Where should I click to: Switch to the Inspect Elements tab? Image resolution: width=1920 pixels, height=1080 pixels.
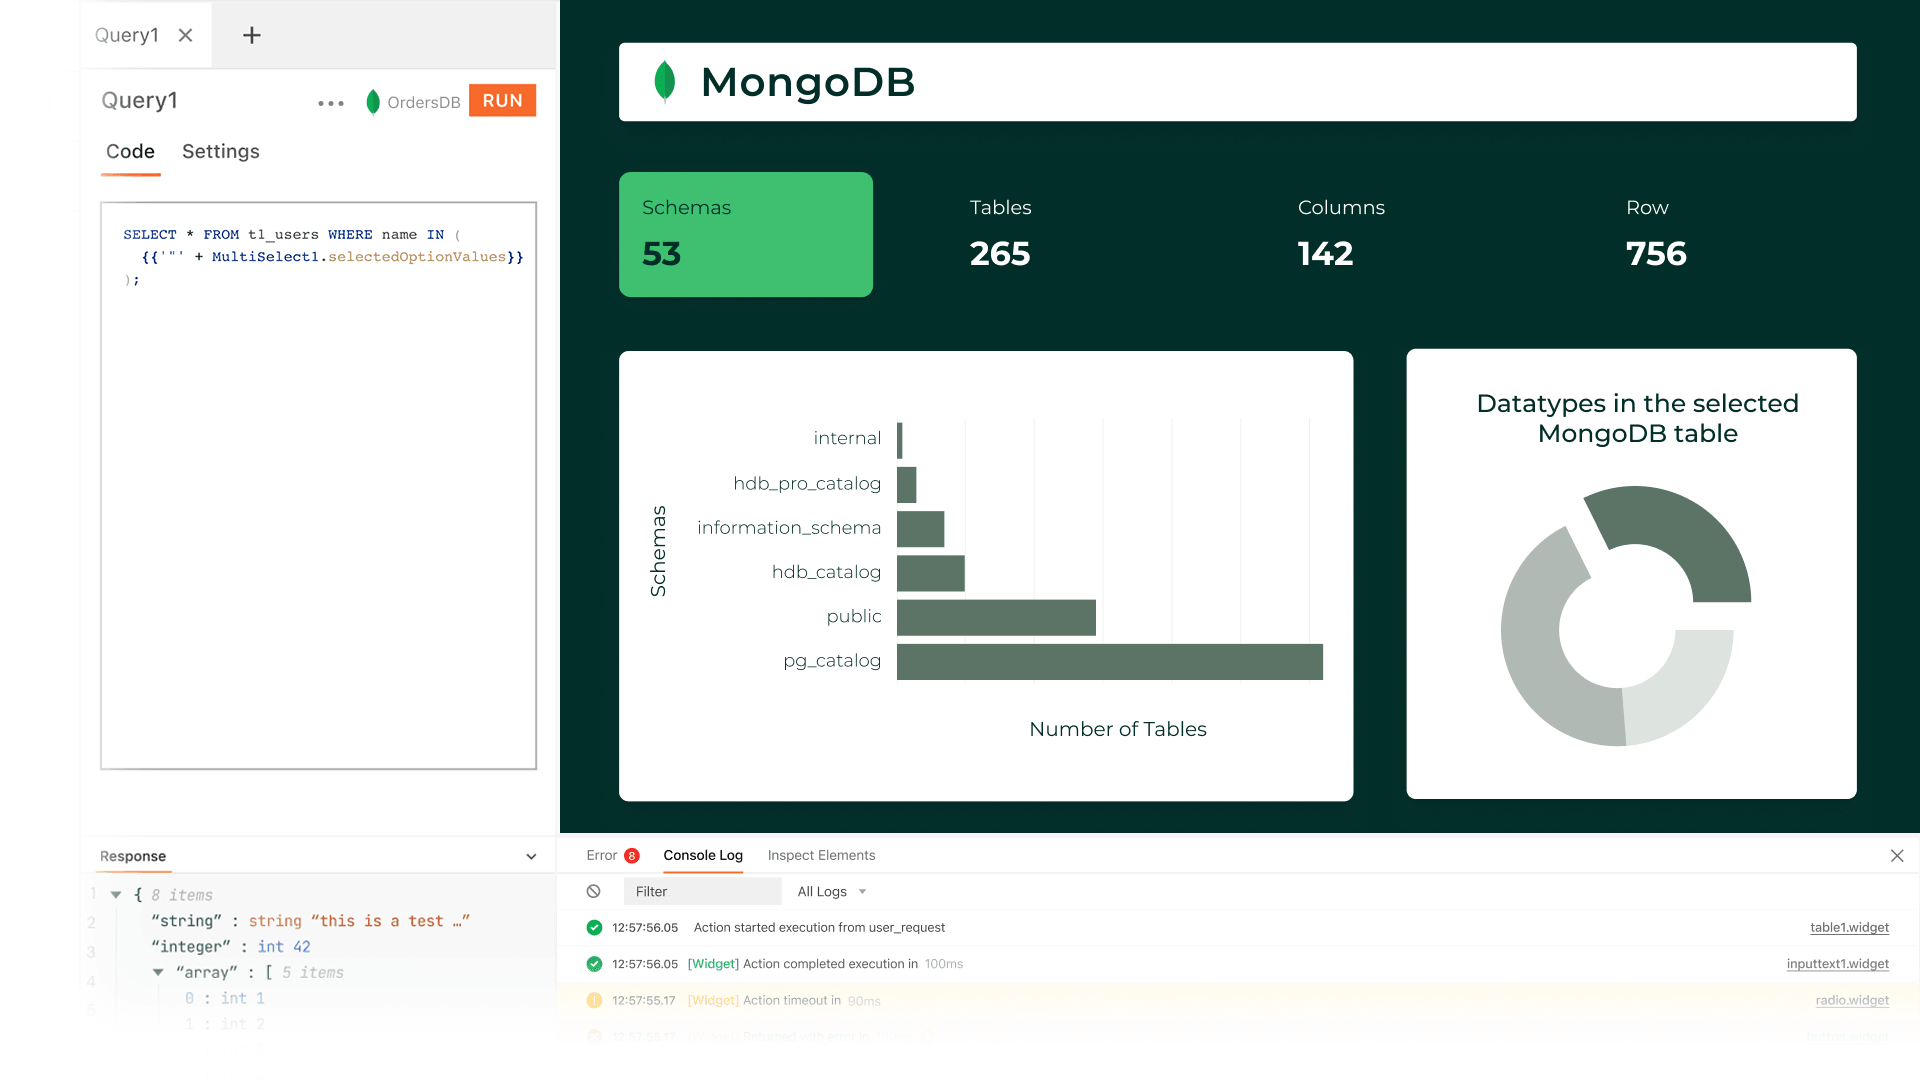(821, 856)
